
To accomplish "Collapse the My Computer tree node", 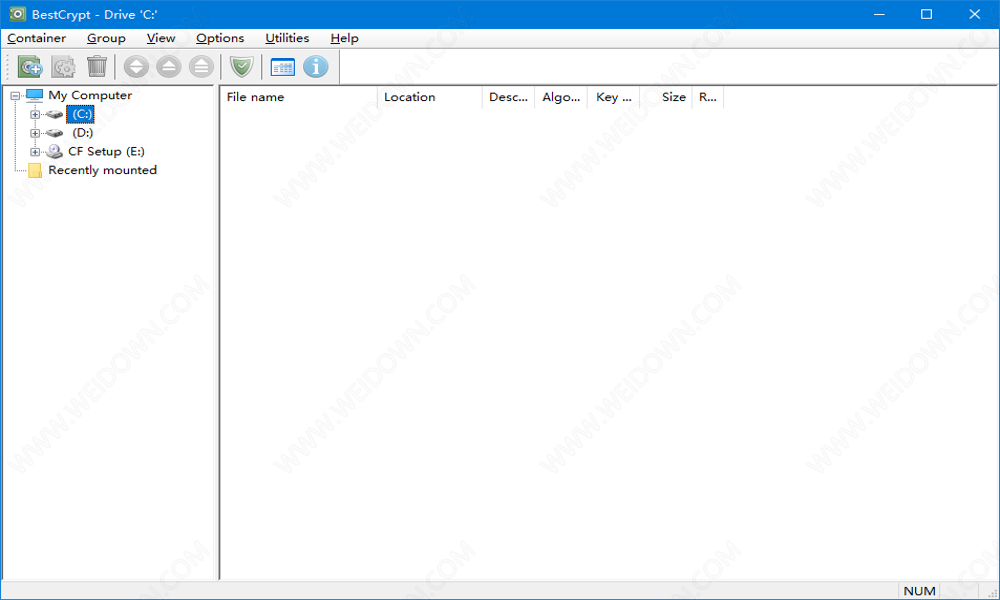I will 15,96.
